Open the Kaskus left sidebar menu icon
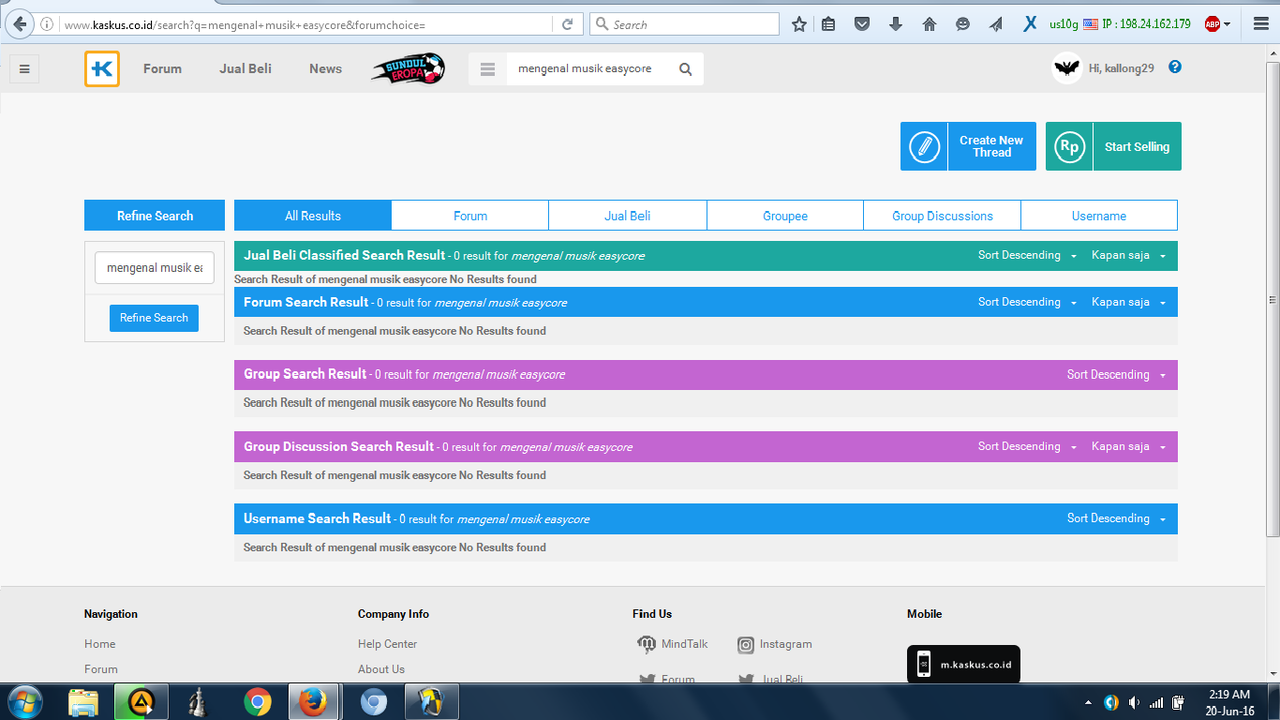 point(24,69)
